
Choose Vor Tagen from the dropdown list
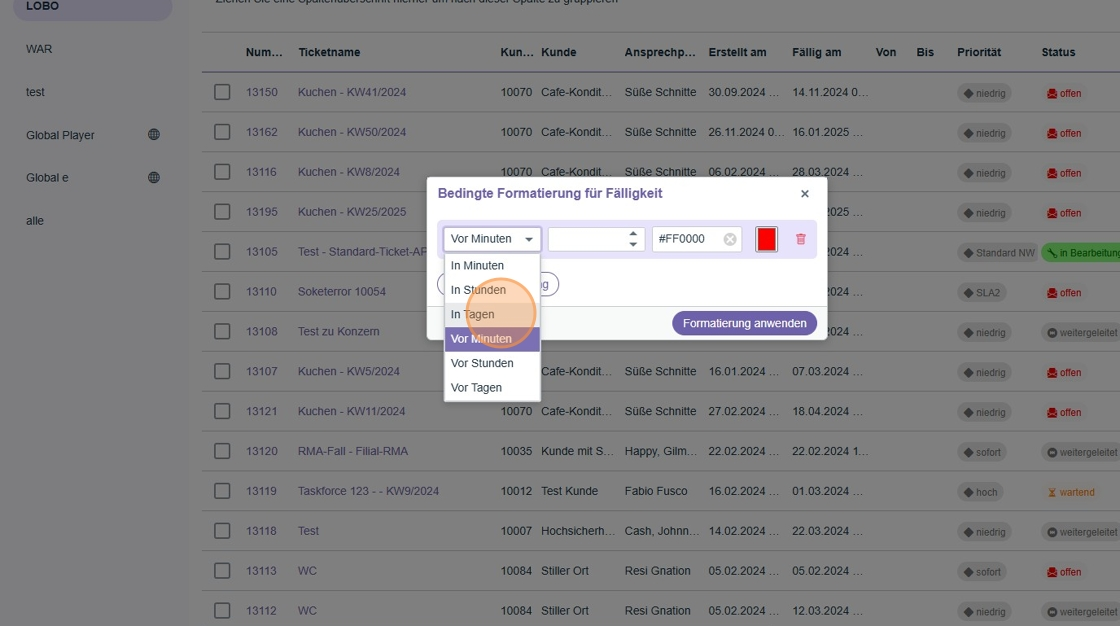(x=492, y=387)
